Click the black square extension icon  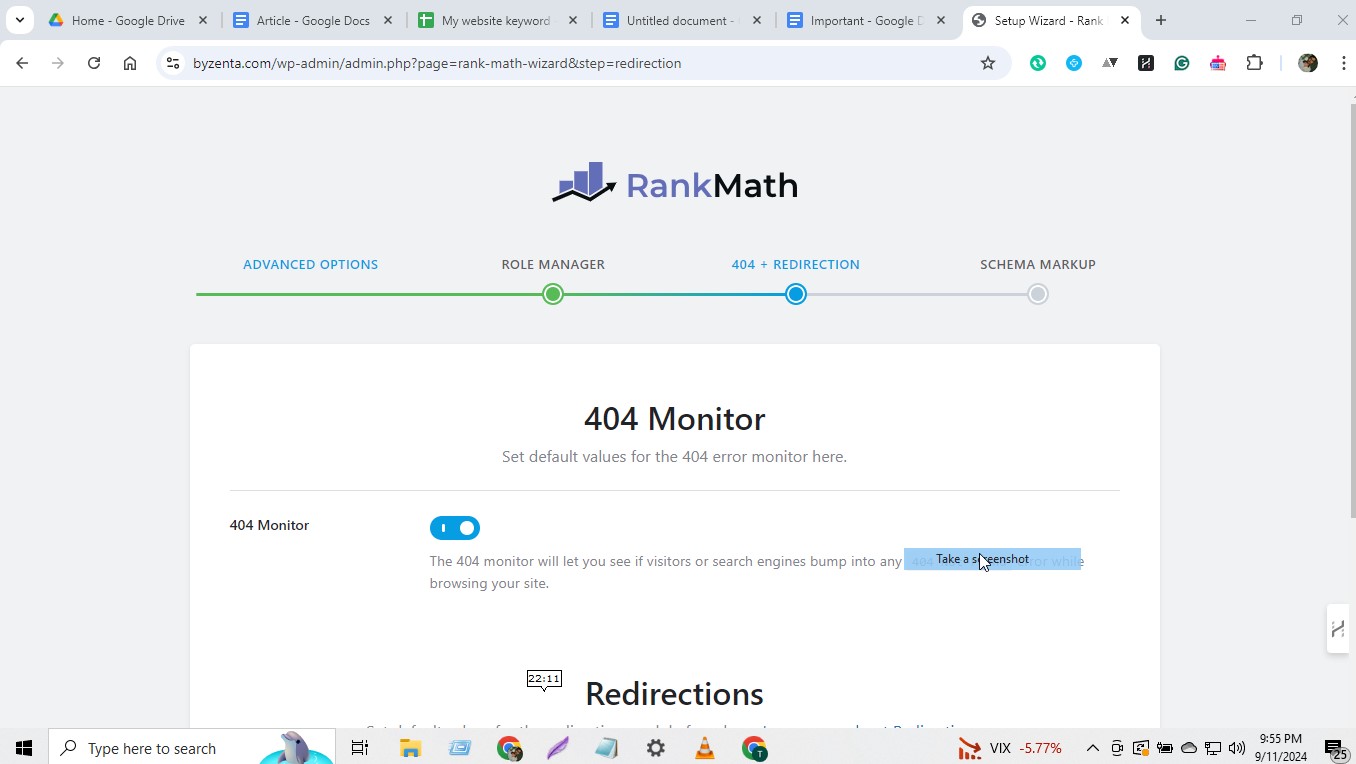(x=1146, y=63)
